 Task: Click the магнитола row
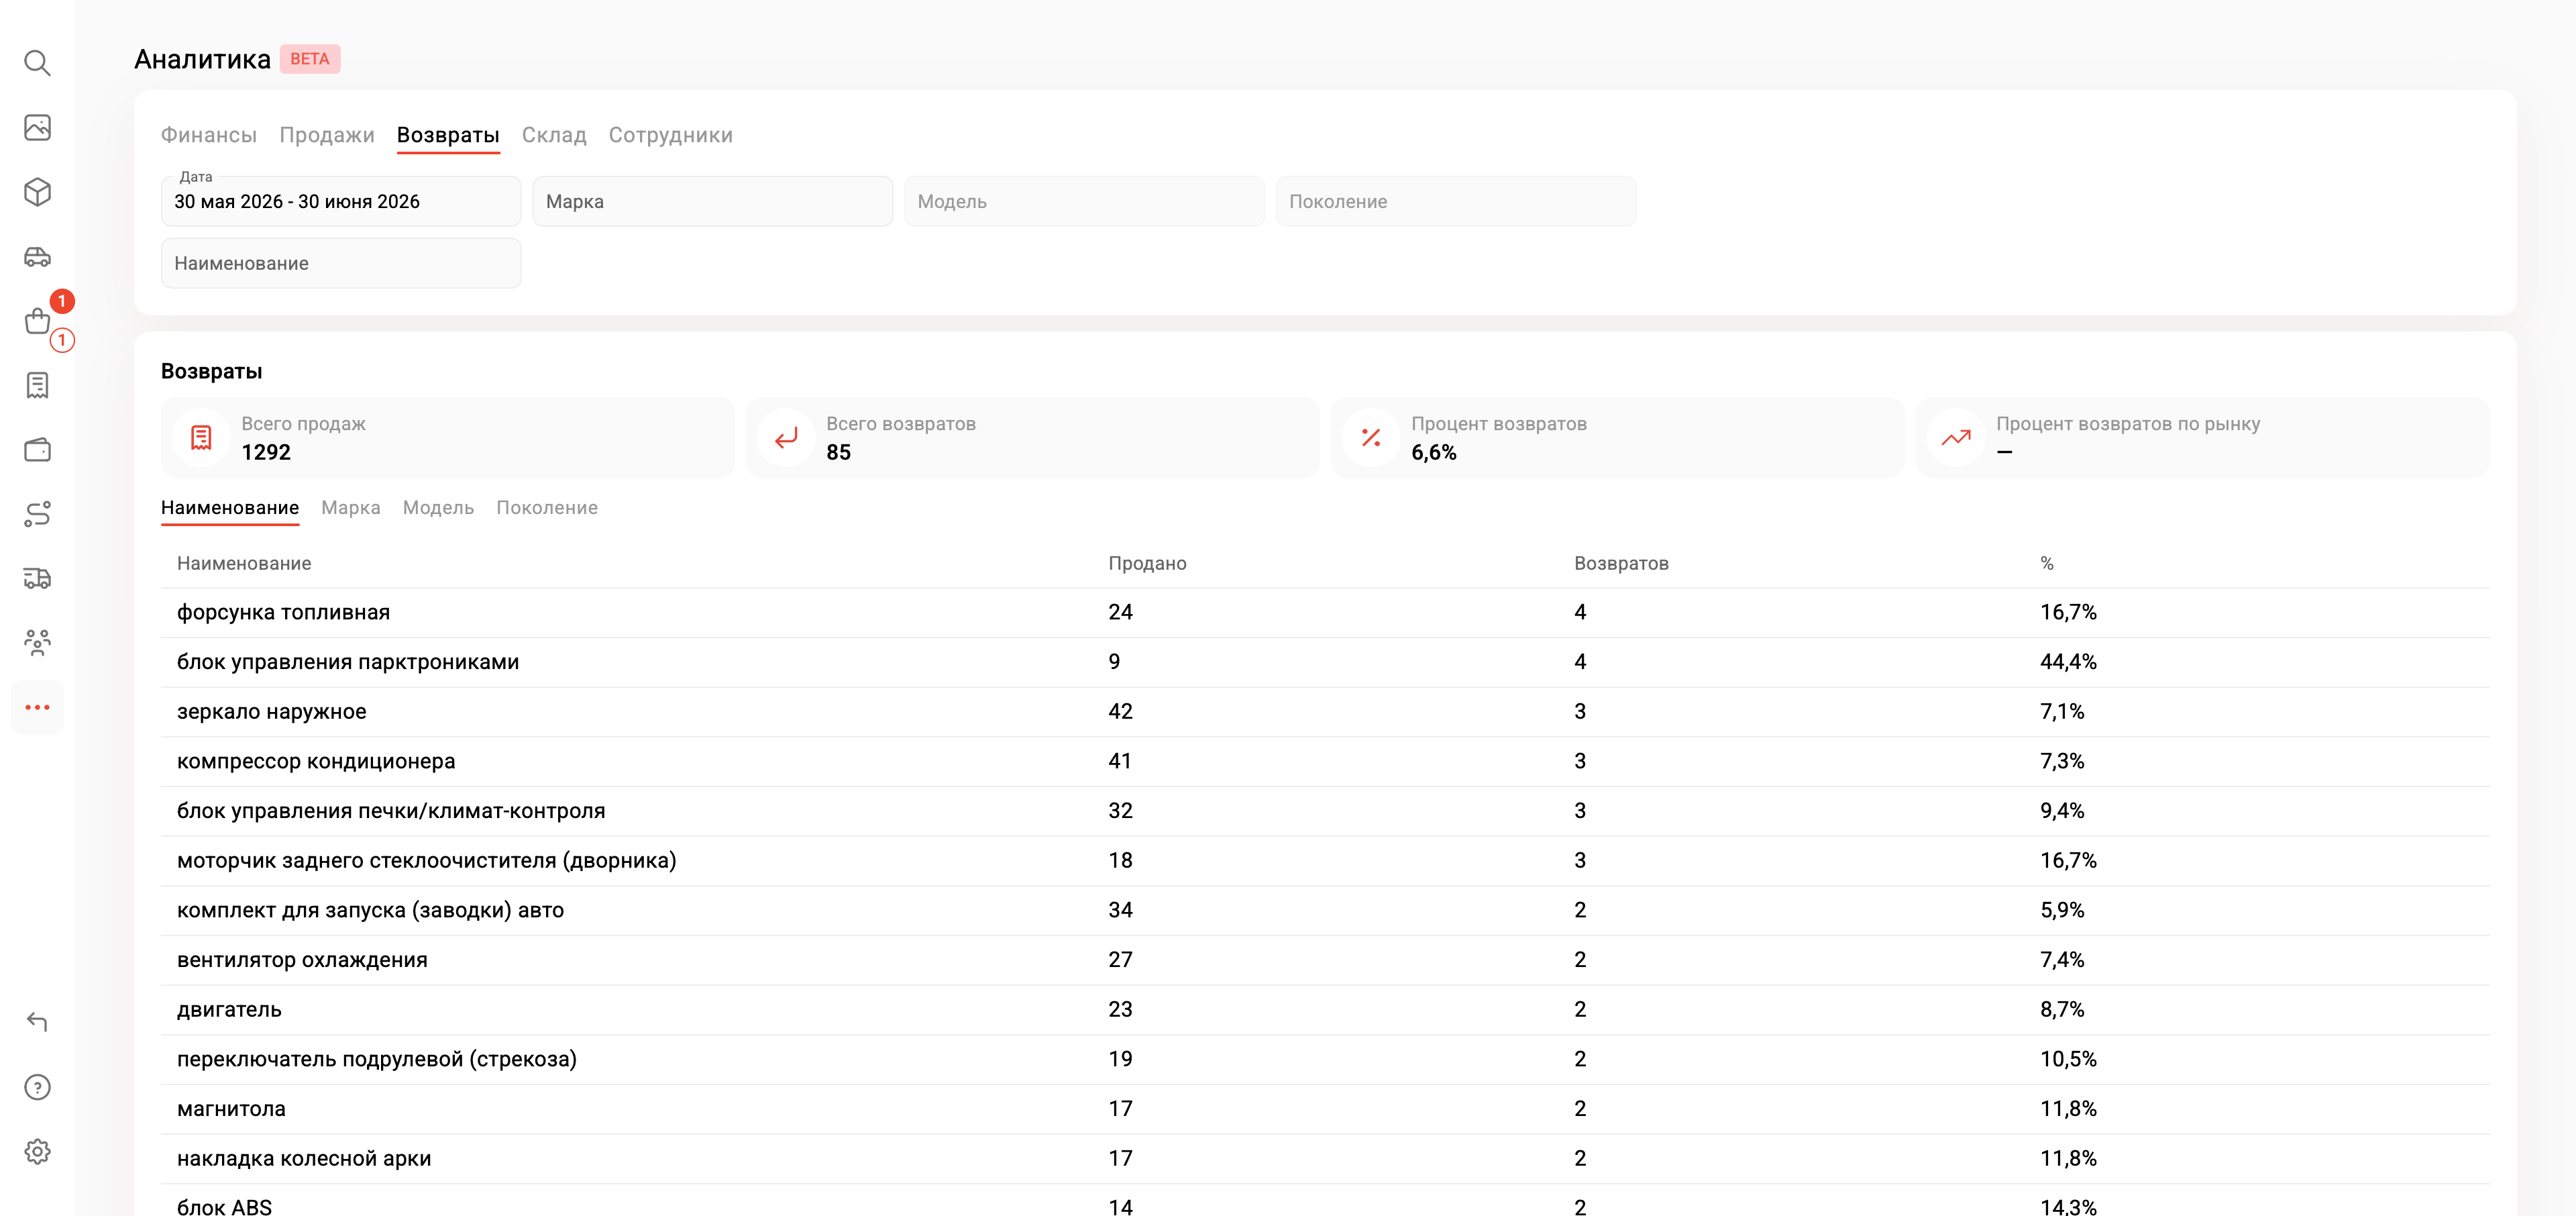[1325, 1109]
